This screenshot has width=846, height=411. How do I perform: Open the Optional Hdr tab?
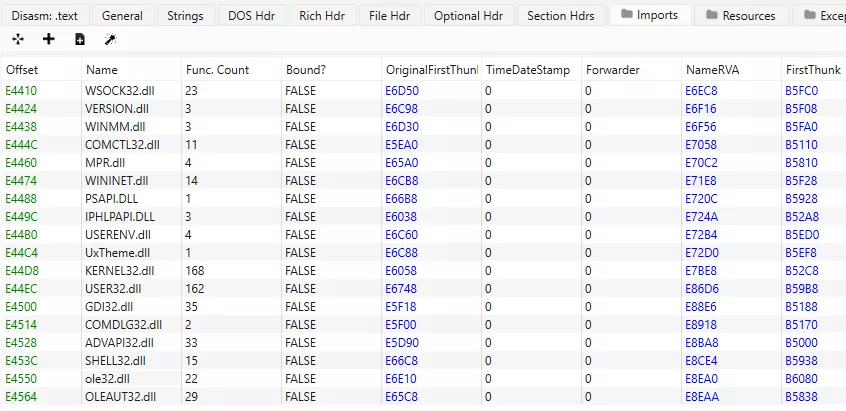(469, 16)
